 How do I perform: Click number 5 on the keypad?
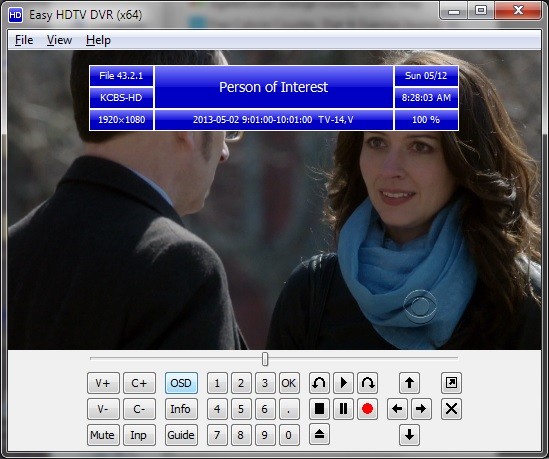point(241,409)
